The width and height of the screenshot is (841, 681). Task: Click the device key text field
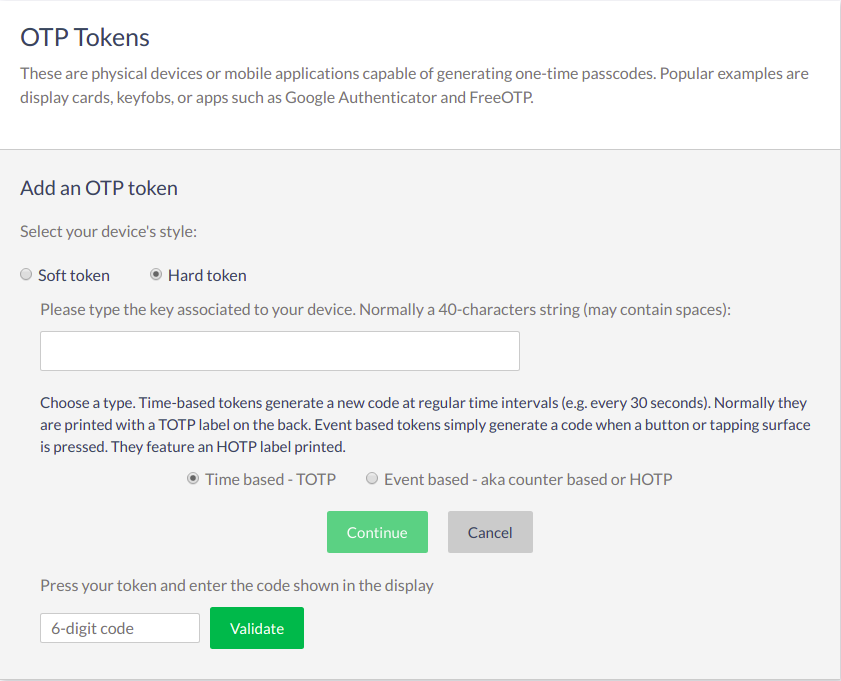[x=280, y=351]
